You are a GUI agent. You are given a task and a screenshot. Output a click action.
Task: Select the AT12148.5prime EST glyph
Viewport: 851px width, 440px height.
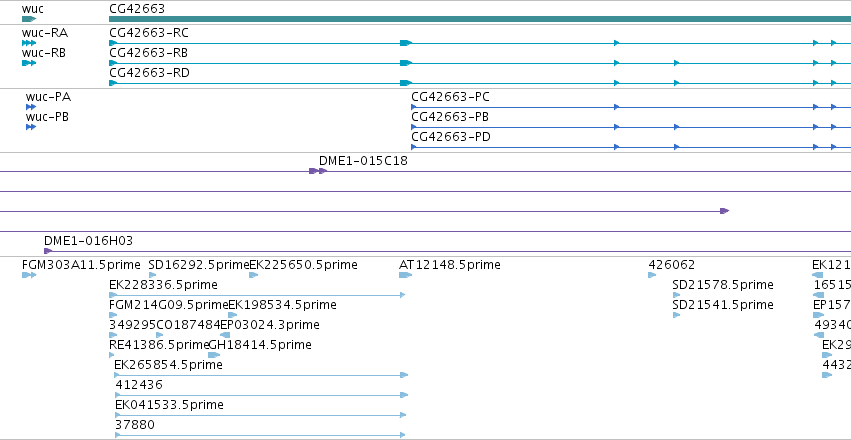(x=405, y=275)
